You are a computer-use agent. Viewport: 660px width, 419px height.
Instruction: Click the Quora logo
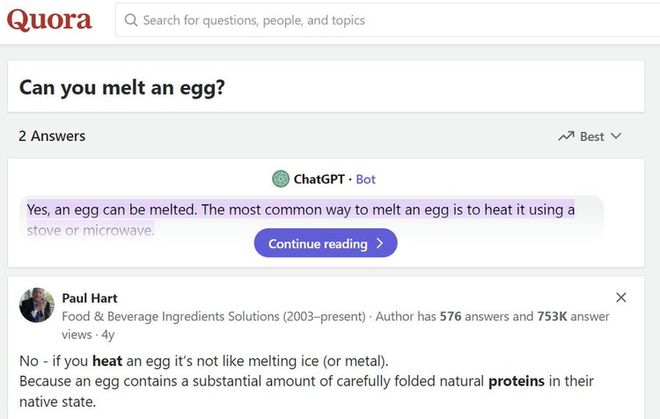click(x=49, y=20)
